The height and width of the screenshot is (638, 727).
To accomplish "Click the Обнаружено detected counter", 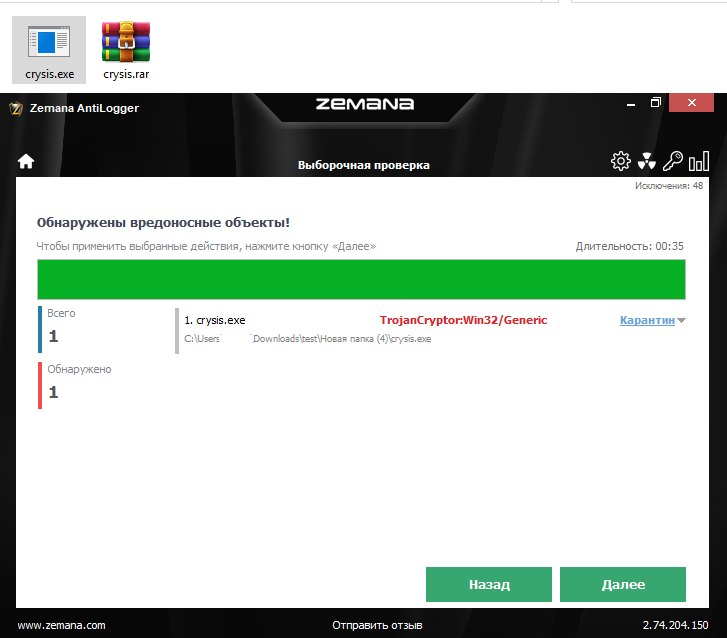I will 75,385.
